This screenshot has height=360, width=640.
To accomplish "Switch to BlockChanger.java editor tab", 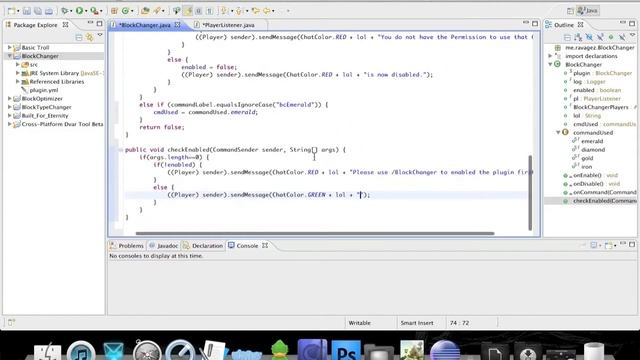I will pyautogui.click(x=144, y=25).
